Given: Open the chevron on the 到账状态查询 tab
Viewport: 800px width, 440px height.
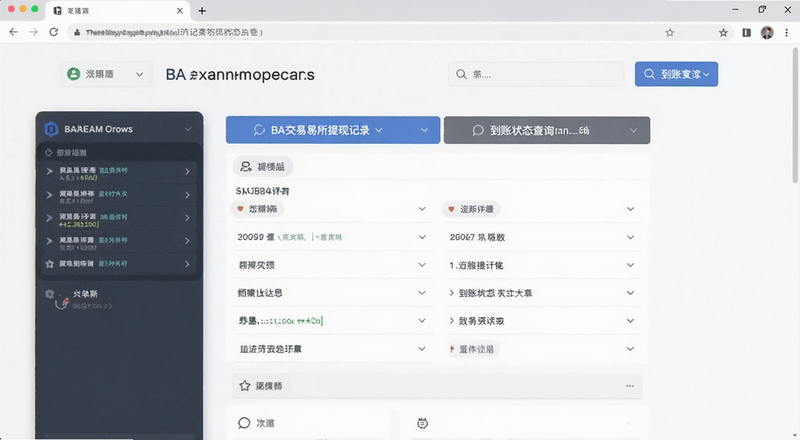Looking at the screenshot, I should pyautogui.click(x=633, y=130).
